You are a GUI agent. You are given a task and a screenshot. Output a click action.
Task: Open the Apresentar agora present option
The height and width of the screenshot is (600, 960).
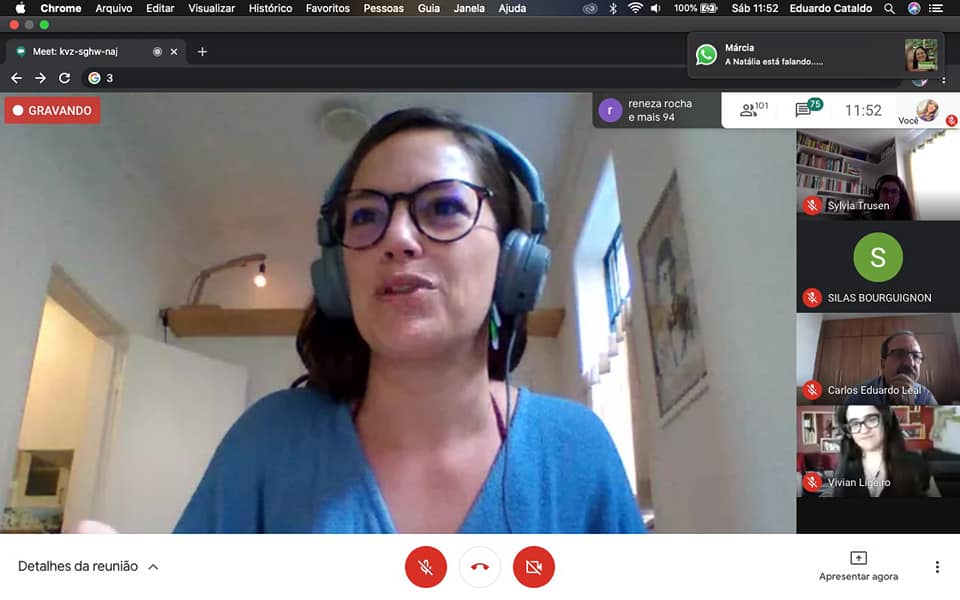click(858, 566)
